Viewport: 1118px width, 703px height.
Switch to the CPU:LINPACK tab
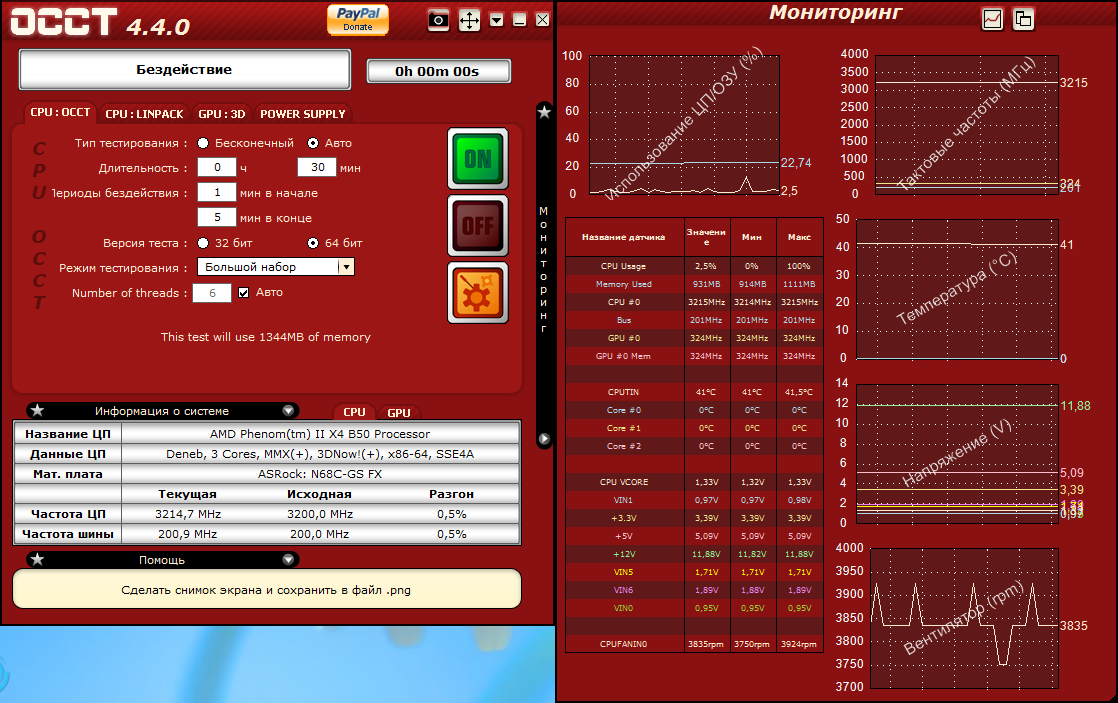coord(144,114)
